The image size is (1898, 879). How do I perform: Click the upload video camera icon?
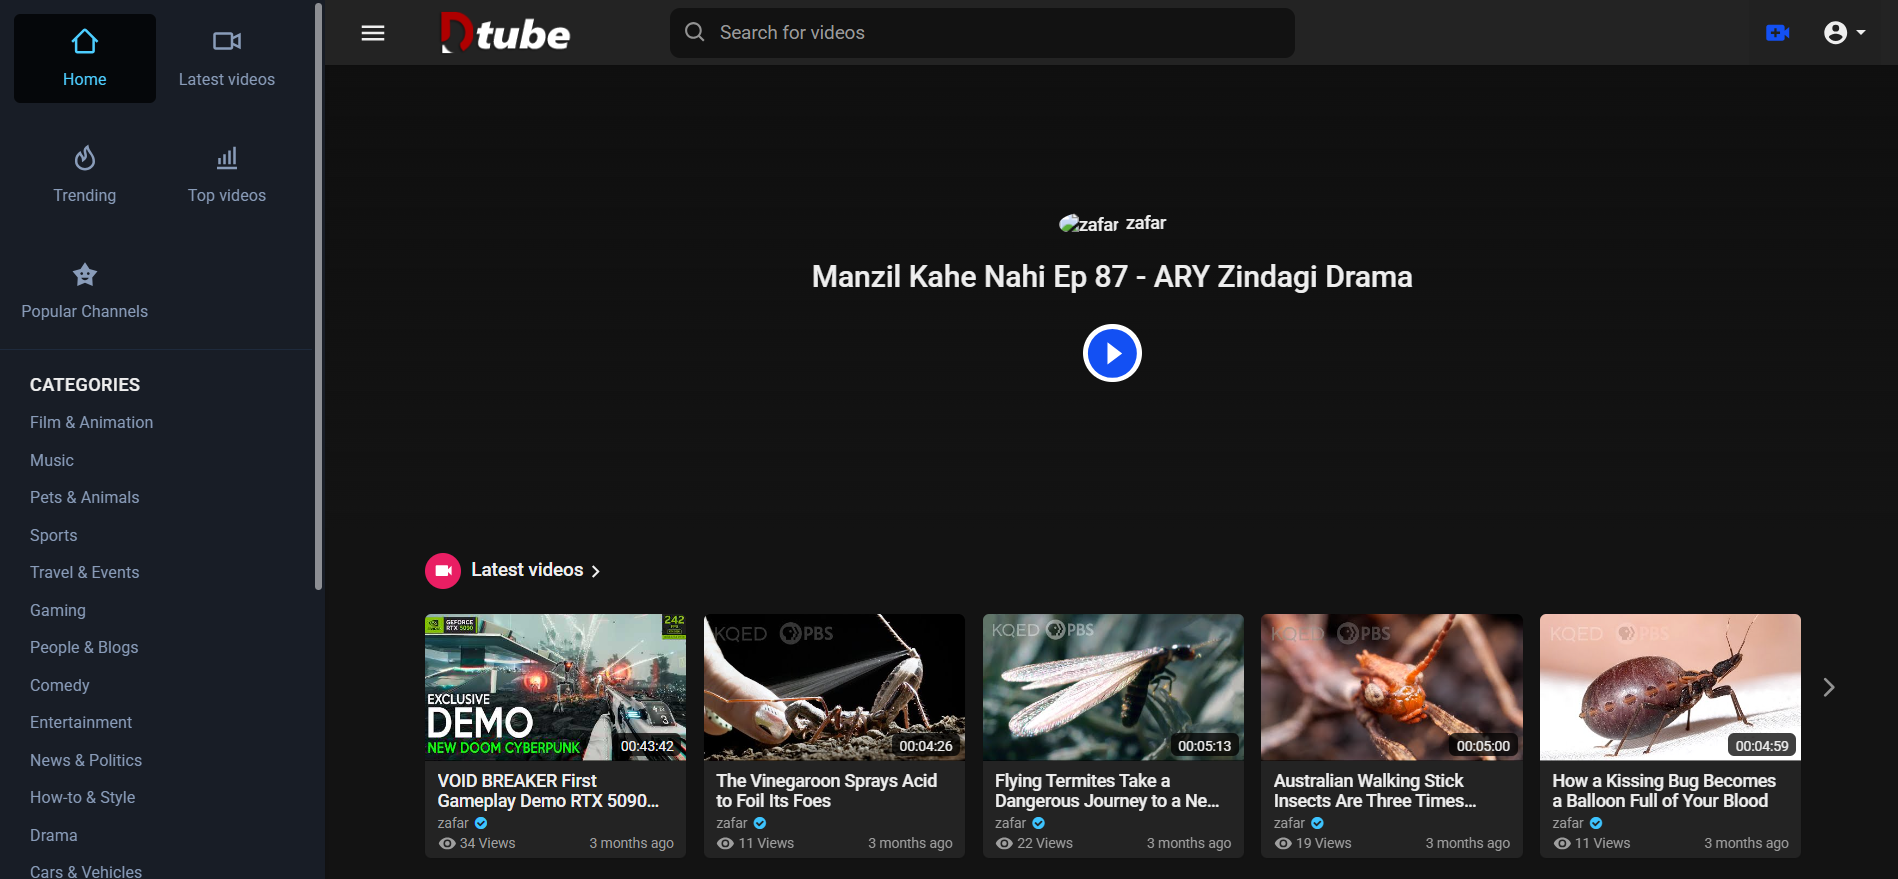(x=1777, y=33)
